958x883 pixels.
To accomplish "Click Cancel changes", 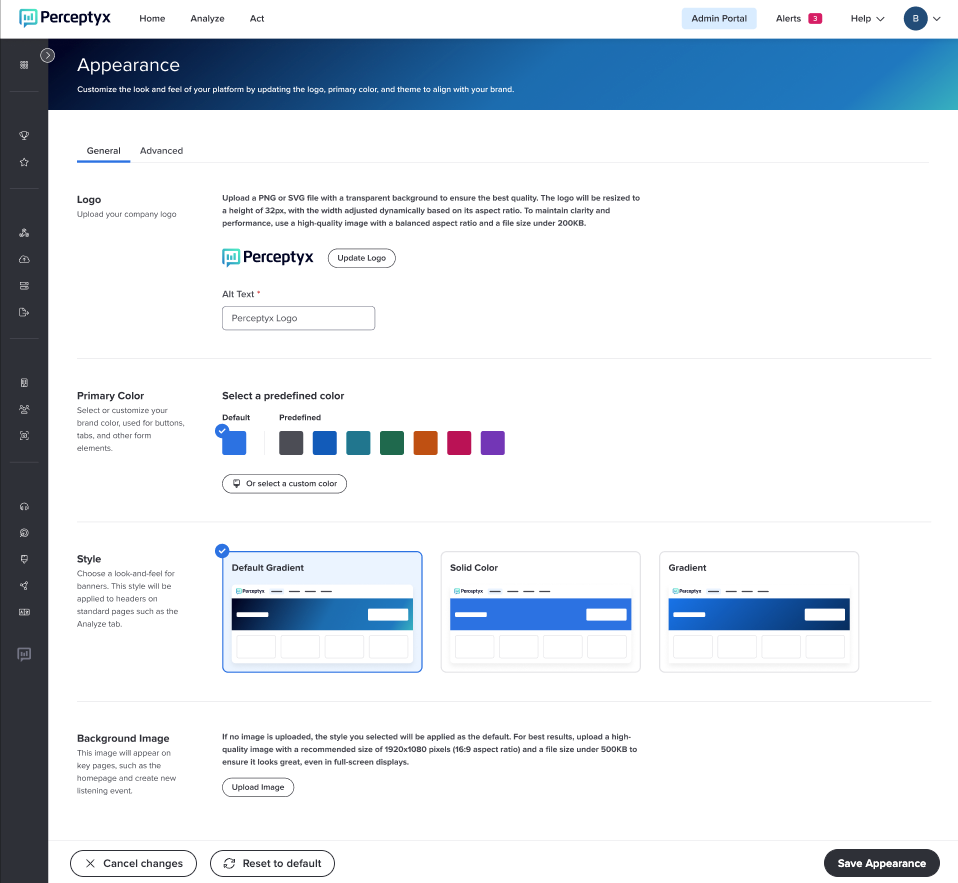I will point(133,863).
